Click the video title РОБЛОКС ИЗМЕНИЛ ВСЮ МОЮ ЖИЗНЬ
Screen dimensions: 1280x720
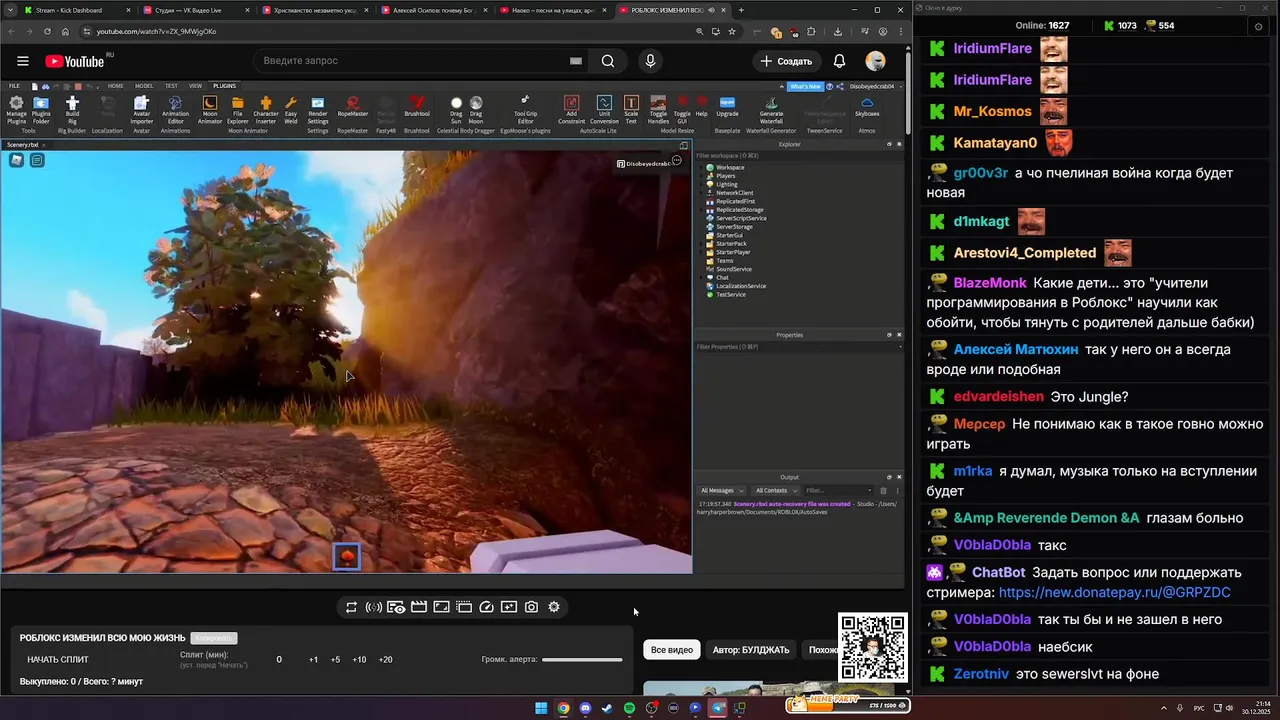(102, 638)
